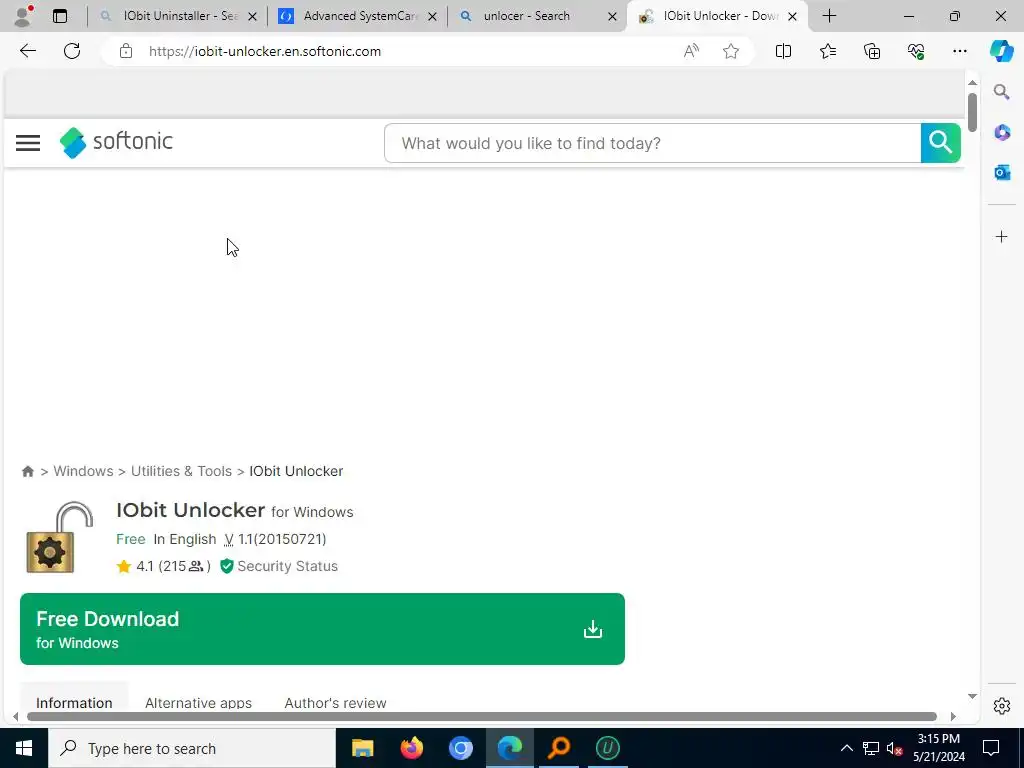Open IObit Uninstaller taskbar icon

[x=608, y=748]
